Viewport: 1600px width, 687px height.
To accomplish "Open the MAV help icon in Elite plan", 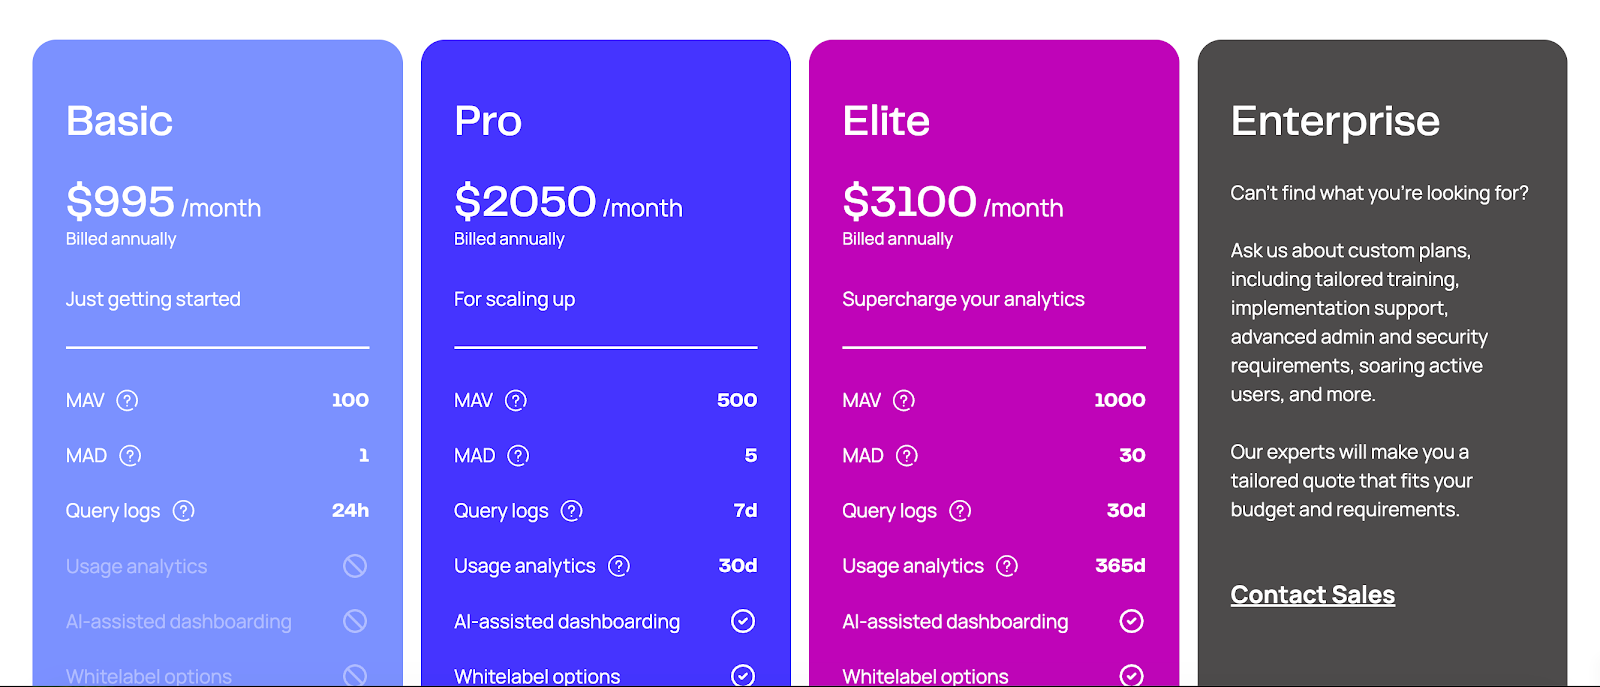I will pyautogui.click(x=903, y=400).
